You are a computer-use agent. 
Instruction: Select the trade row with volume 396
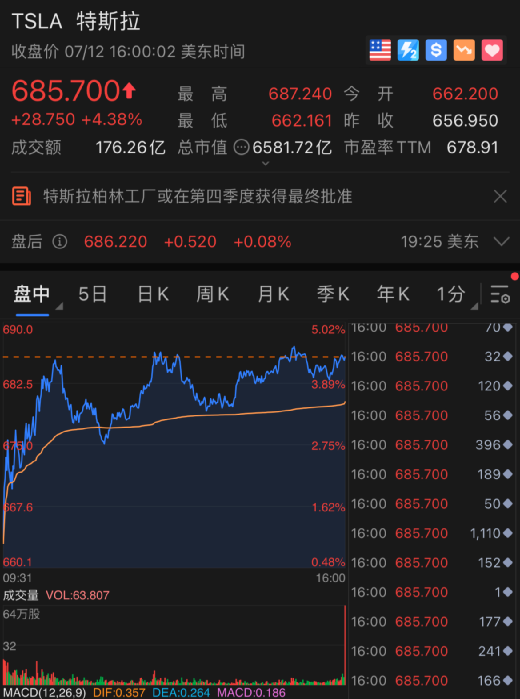[432, 445]
